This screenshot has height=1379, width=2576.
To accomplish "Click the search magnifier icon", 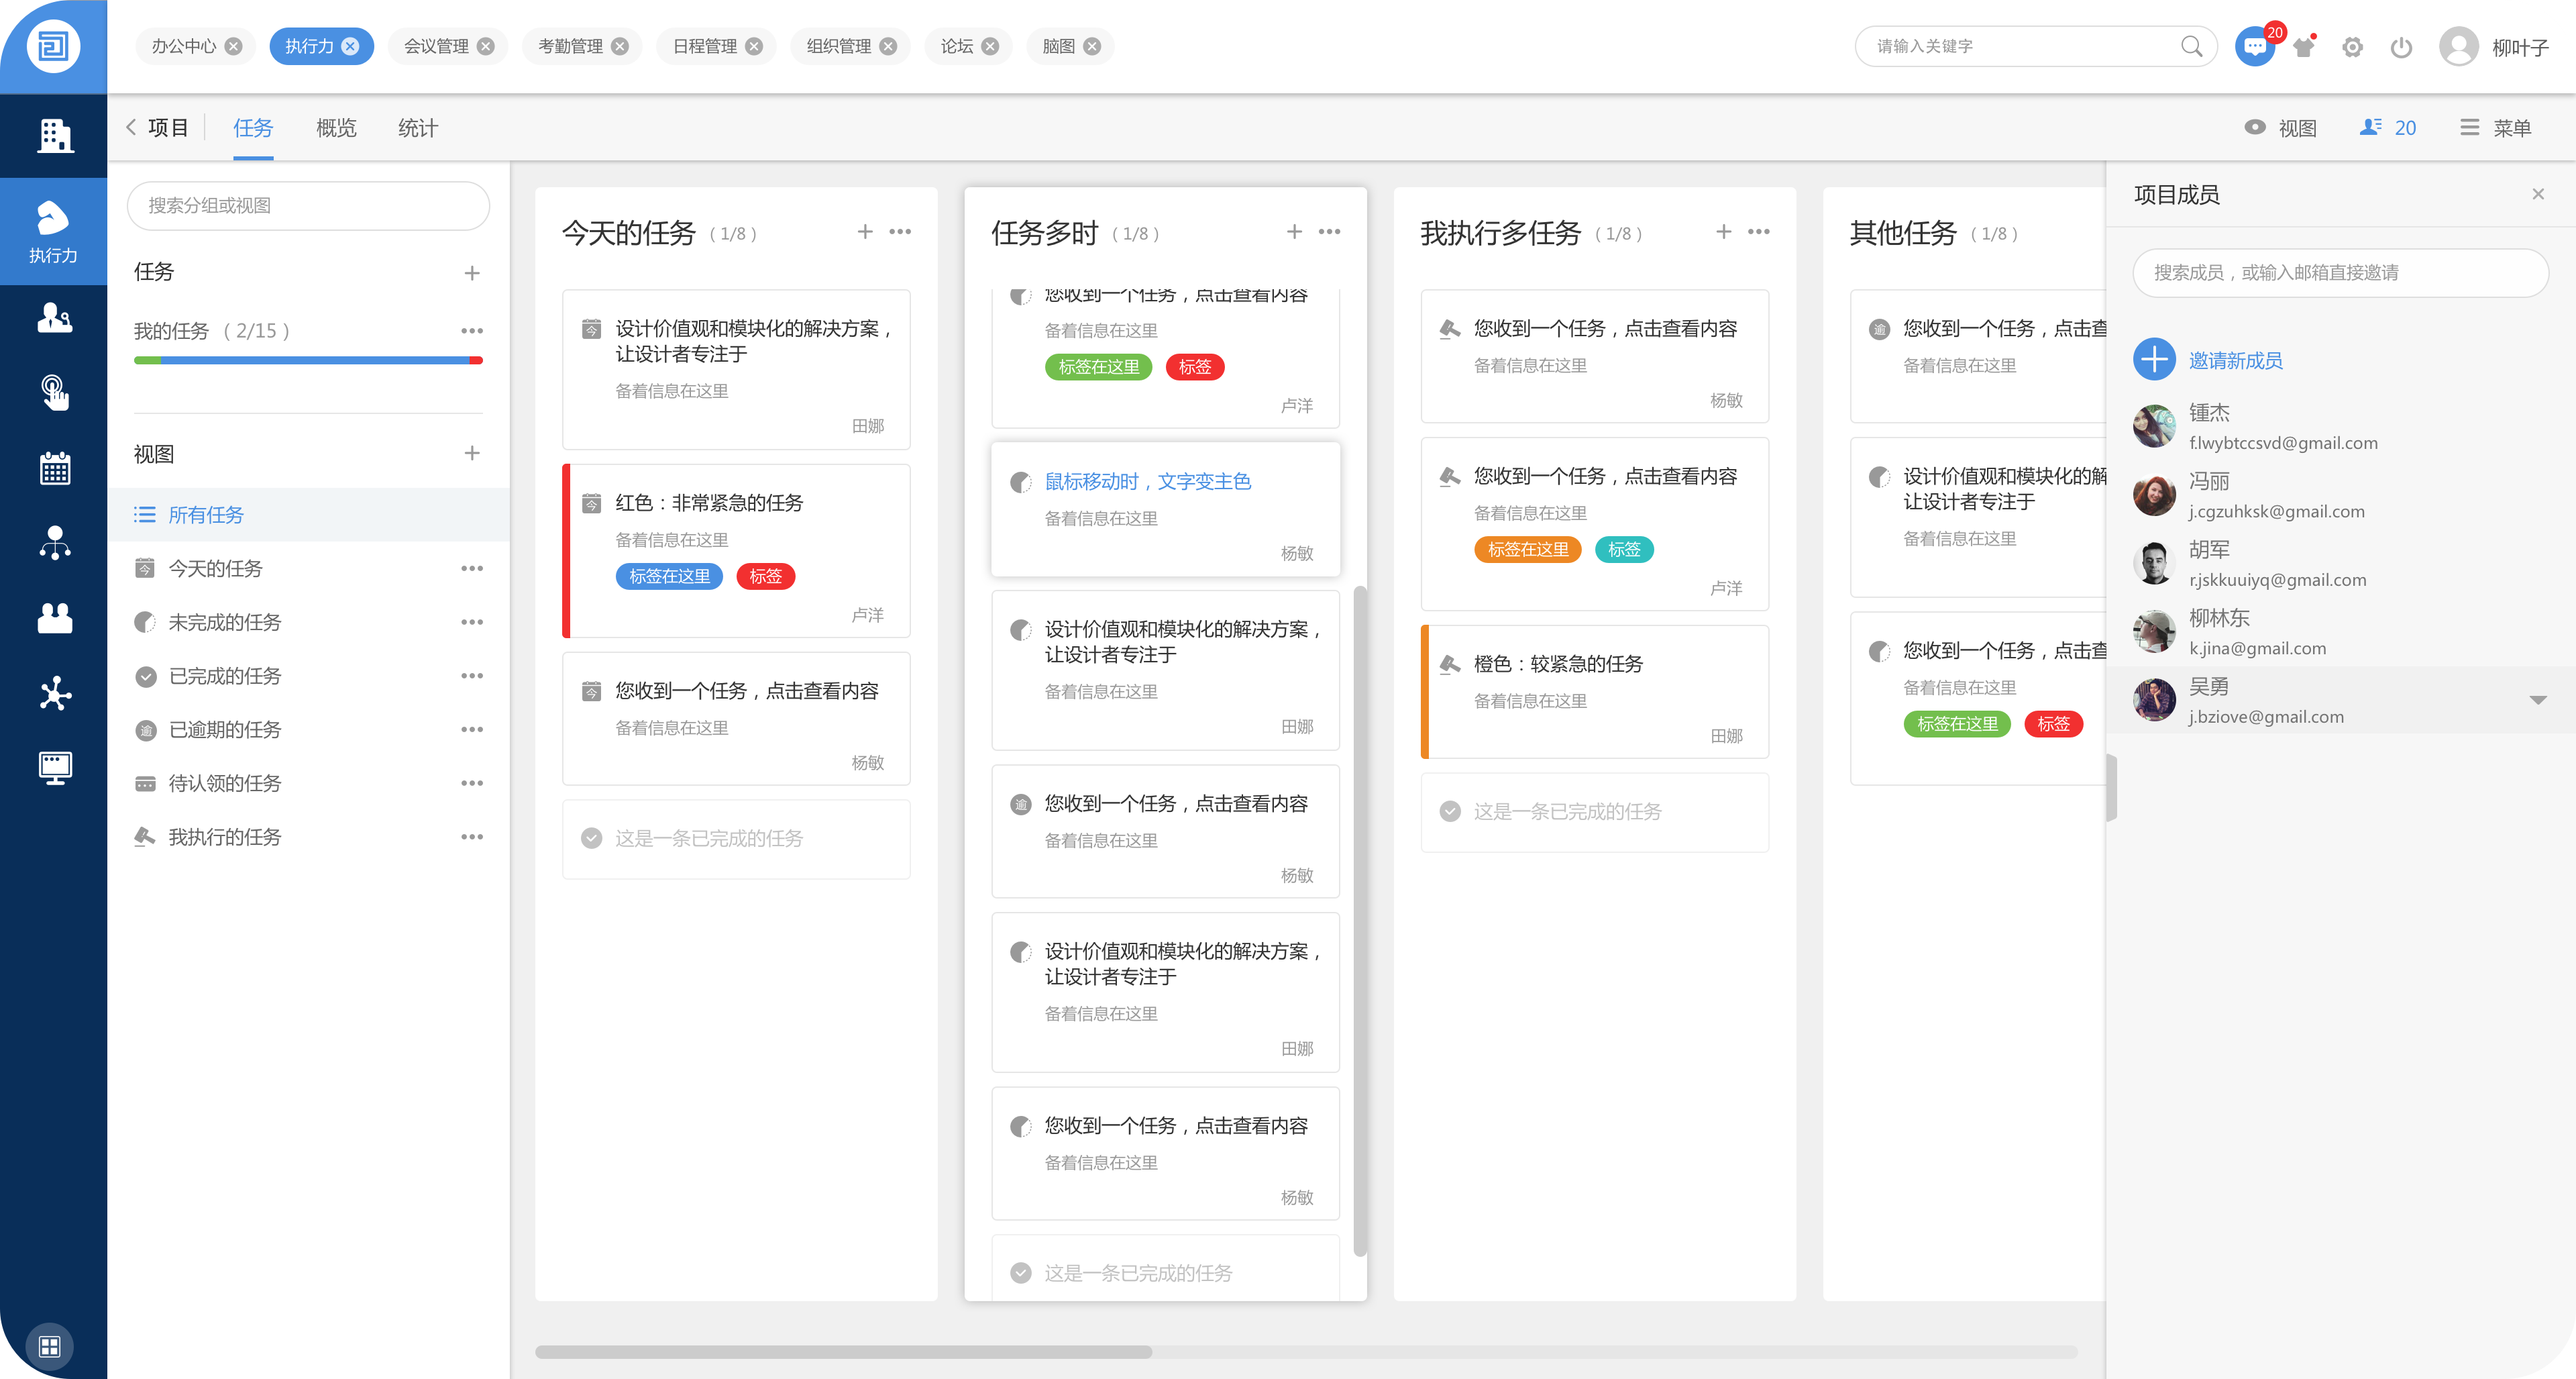I will [x=2191, y=46].
